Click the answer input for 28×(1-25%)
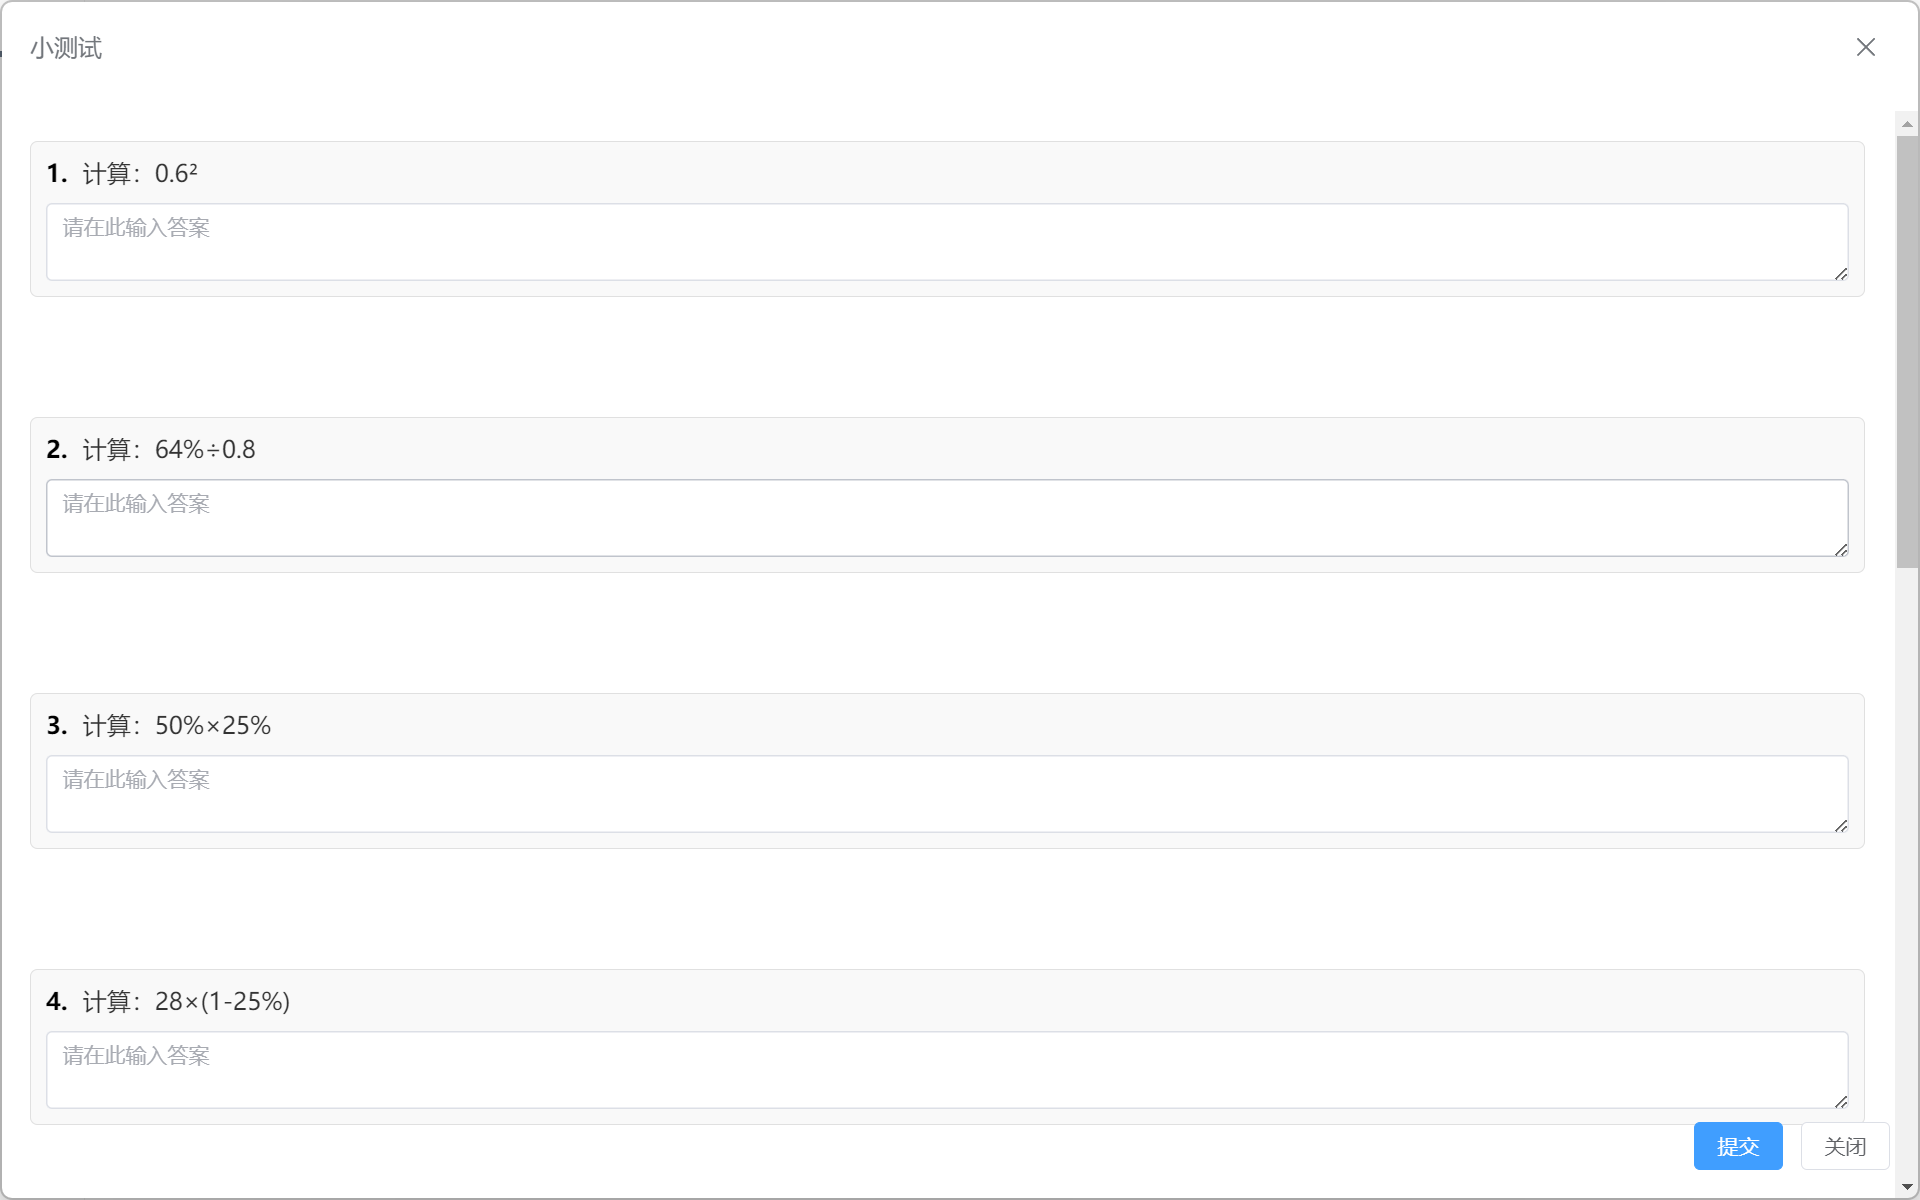 click(x=947, y=1070)
